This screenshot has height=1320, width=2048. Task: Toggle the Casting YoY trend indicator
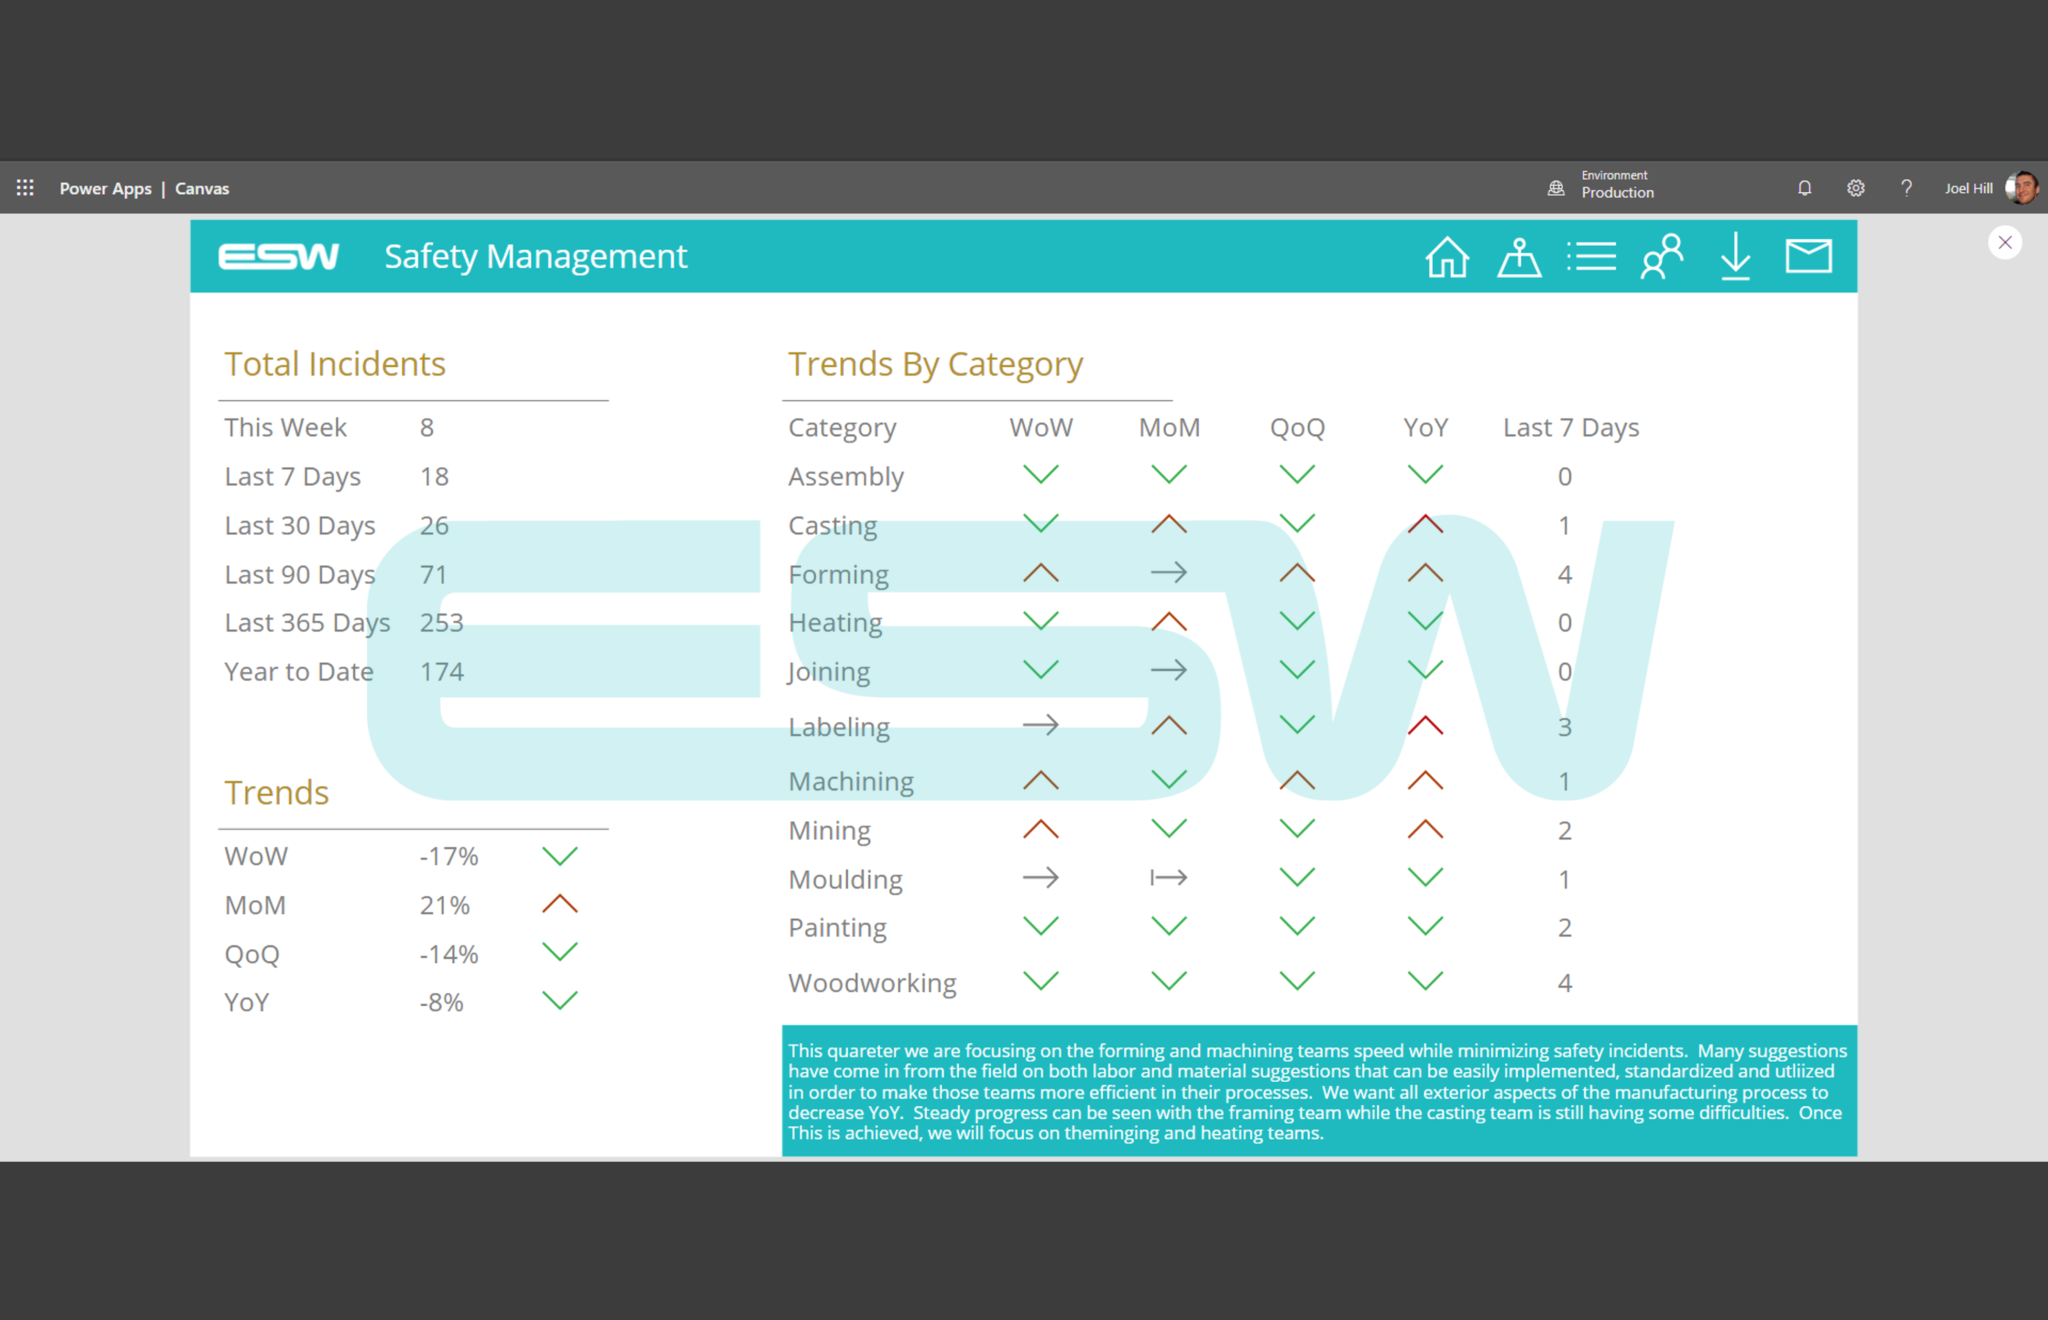pos(1424,523)
